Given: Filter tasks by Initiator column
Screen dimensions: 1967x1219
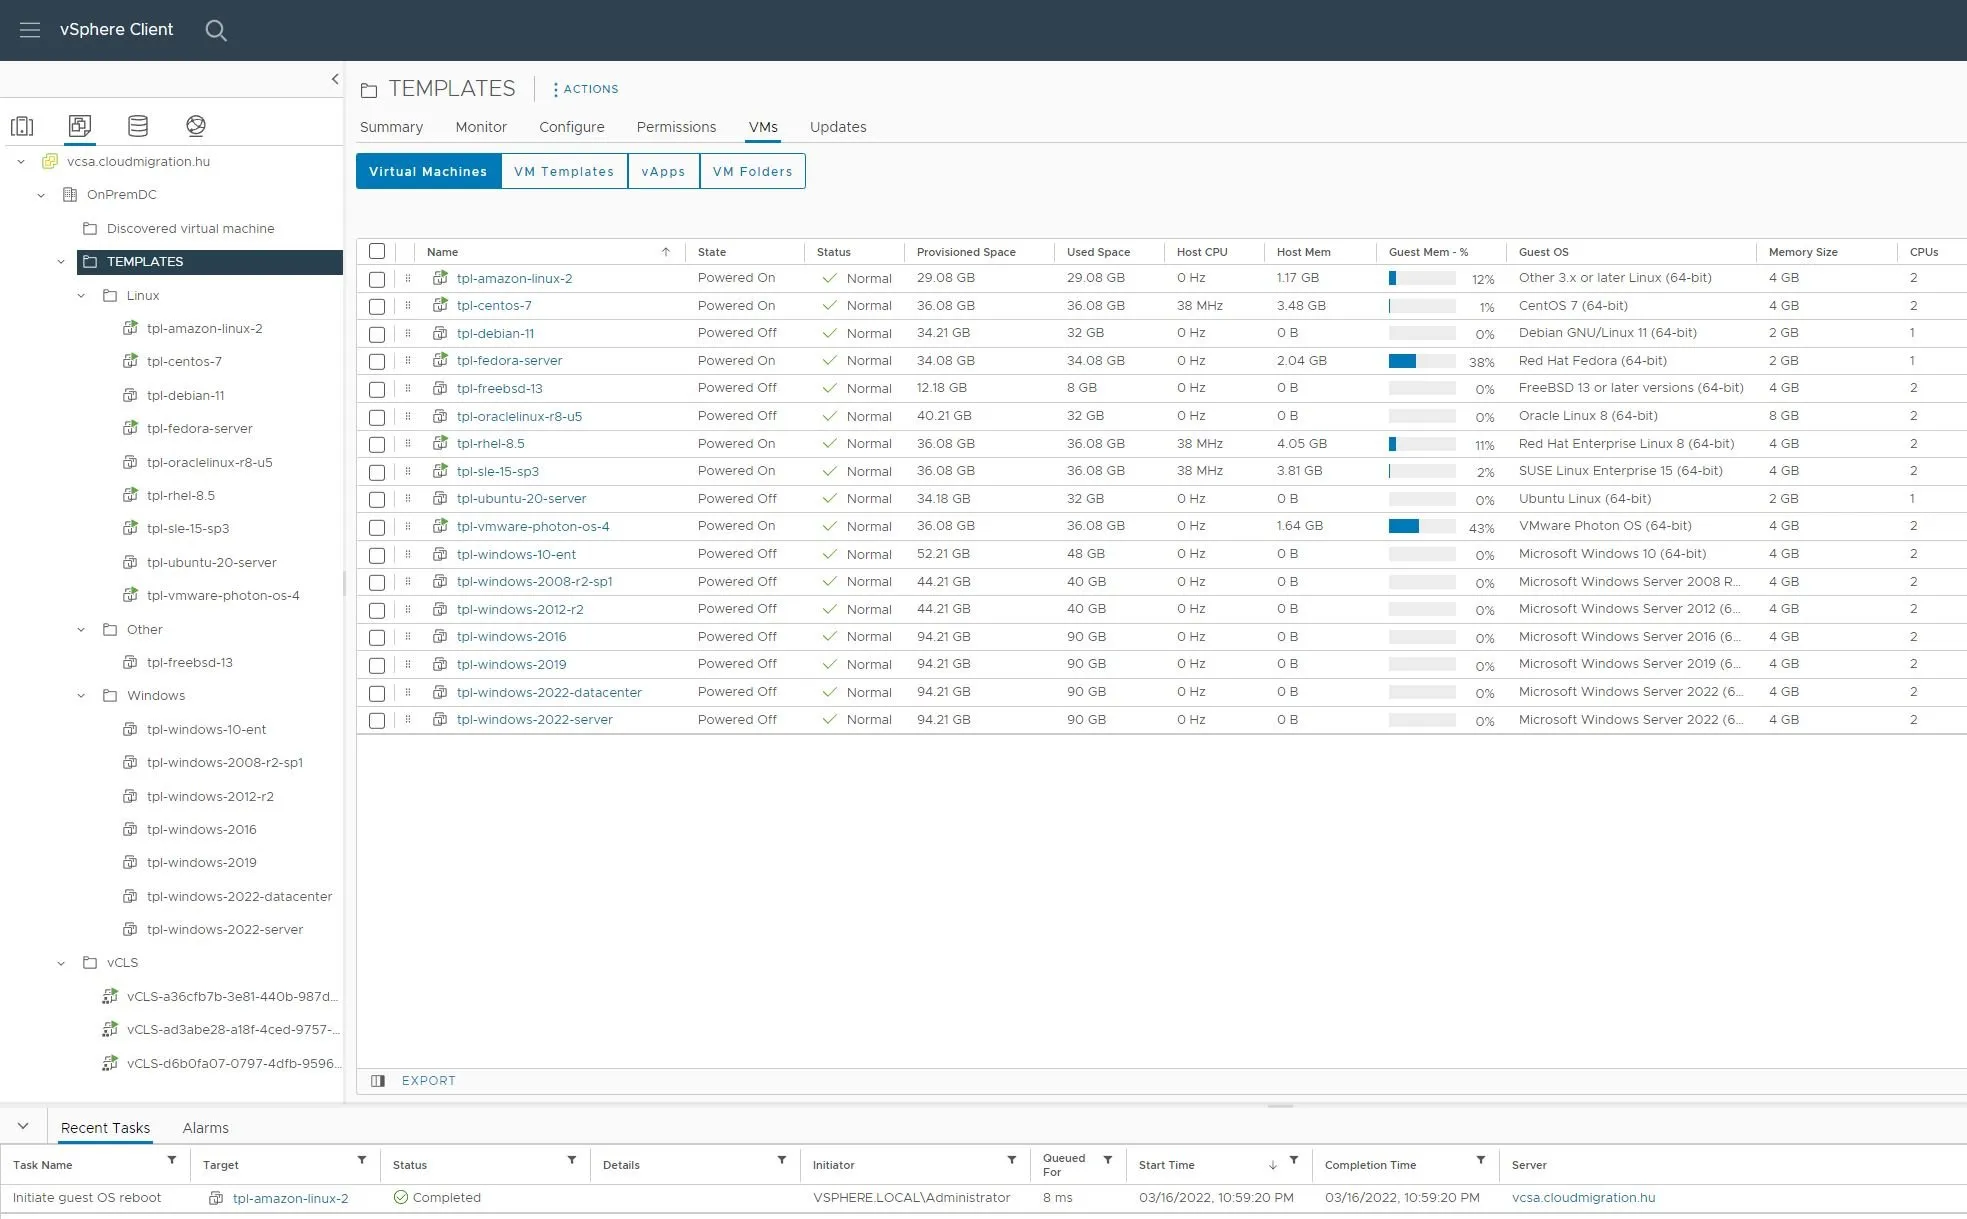Looking at the screenshot, I should tap(1012, 1160).
